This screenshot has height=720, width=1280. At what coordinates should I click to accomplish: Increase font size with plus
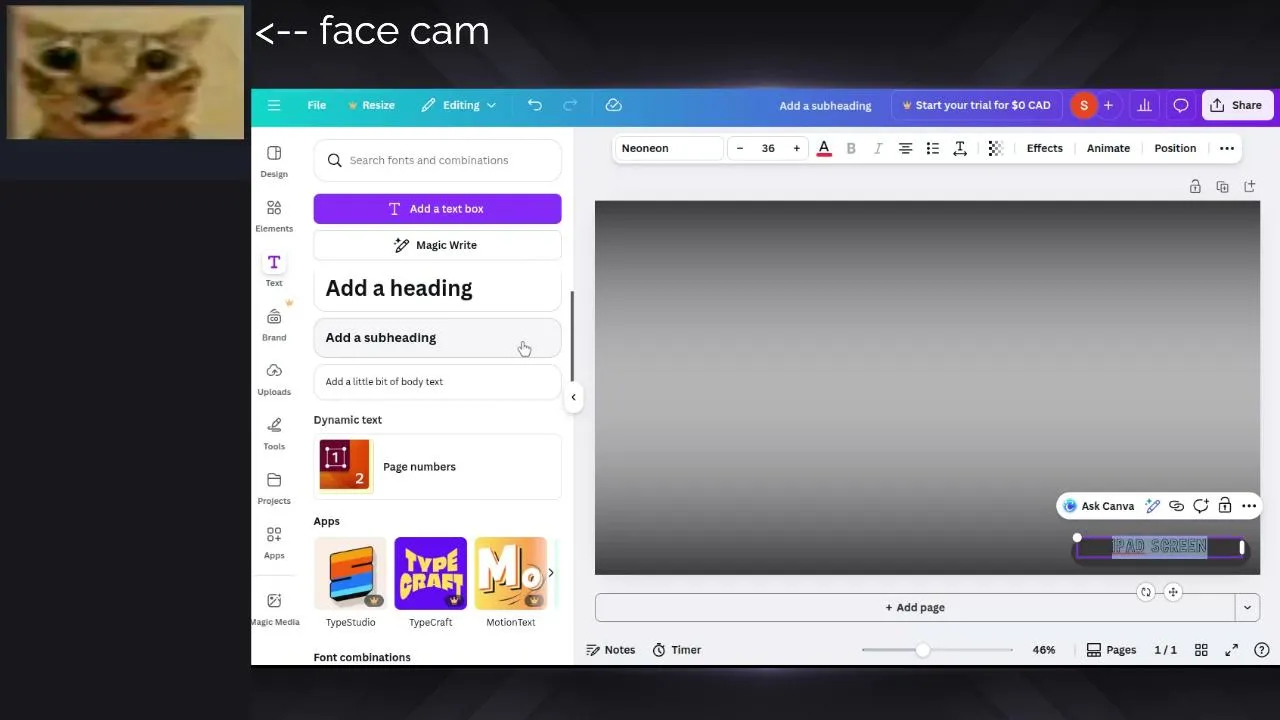point(796,148)
